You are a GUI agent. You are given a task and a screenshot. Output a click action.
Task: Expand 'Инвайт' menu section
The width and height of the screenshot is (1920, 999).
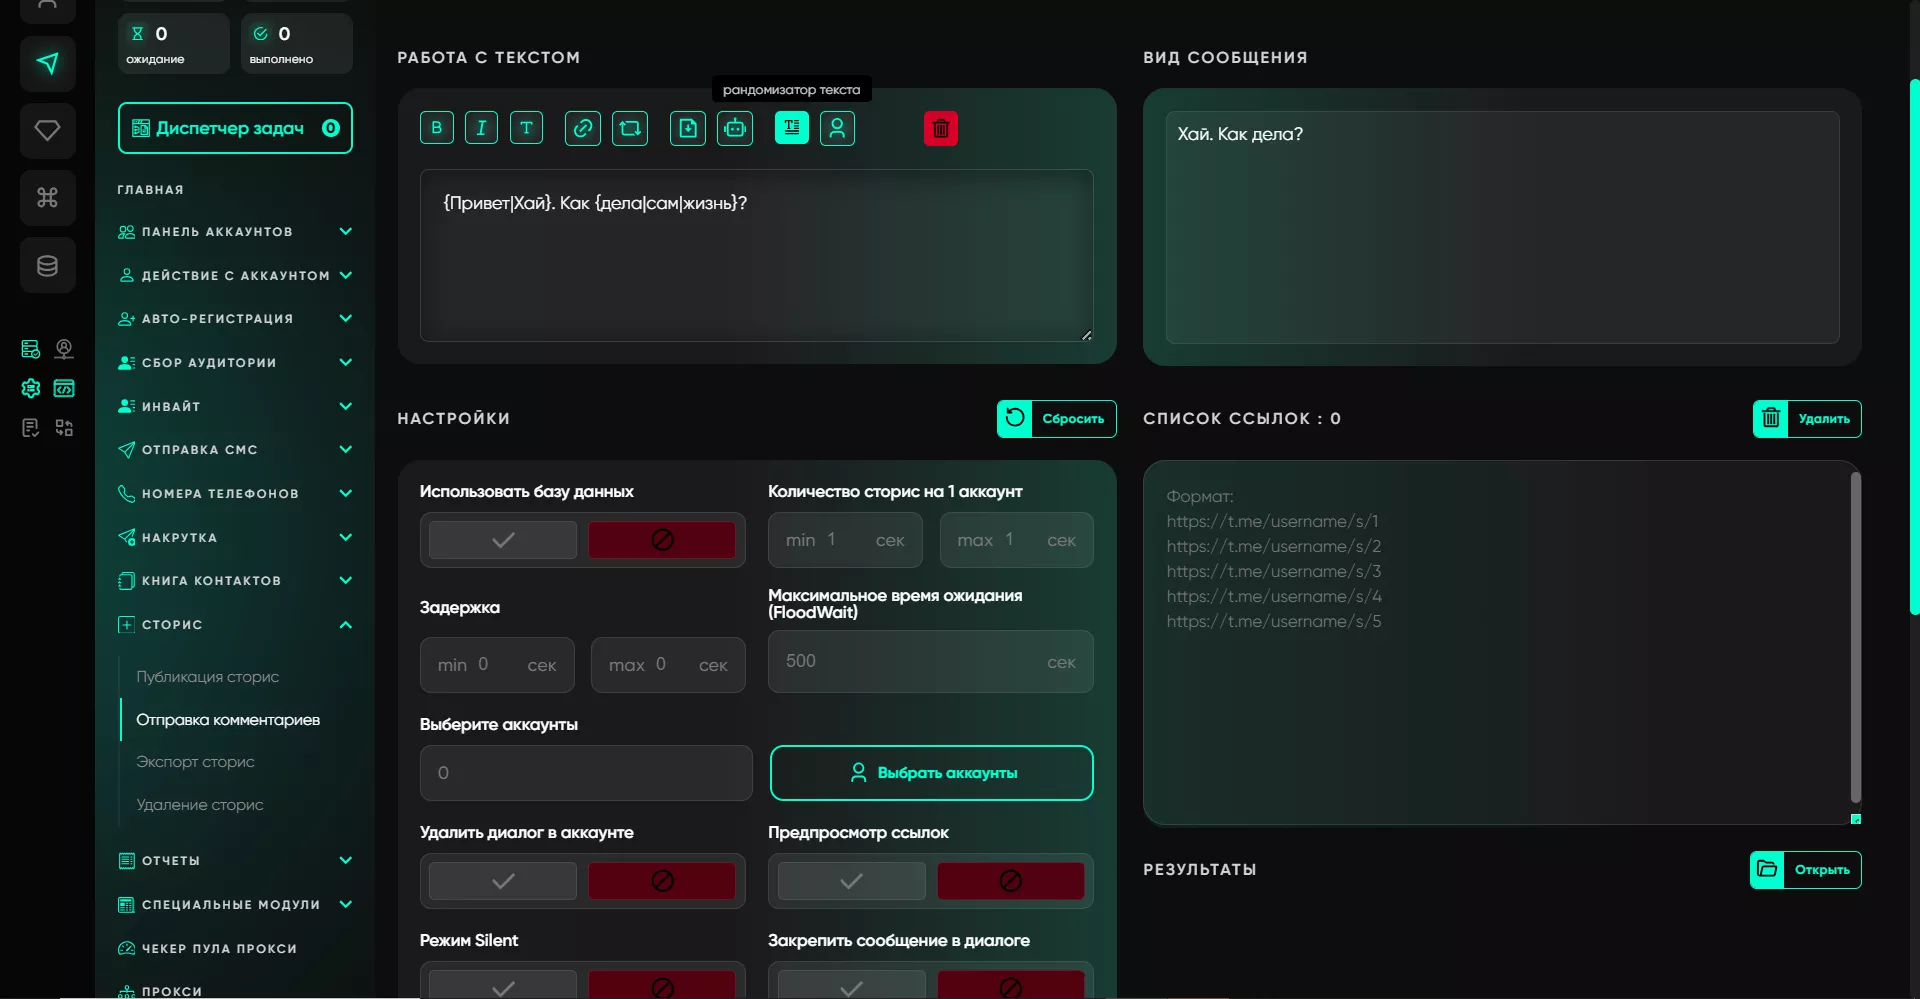pos(235,406)
